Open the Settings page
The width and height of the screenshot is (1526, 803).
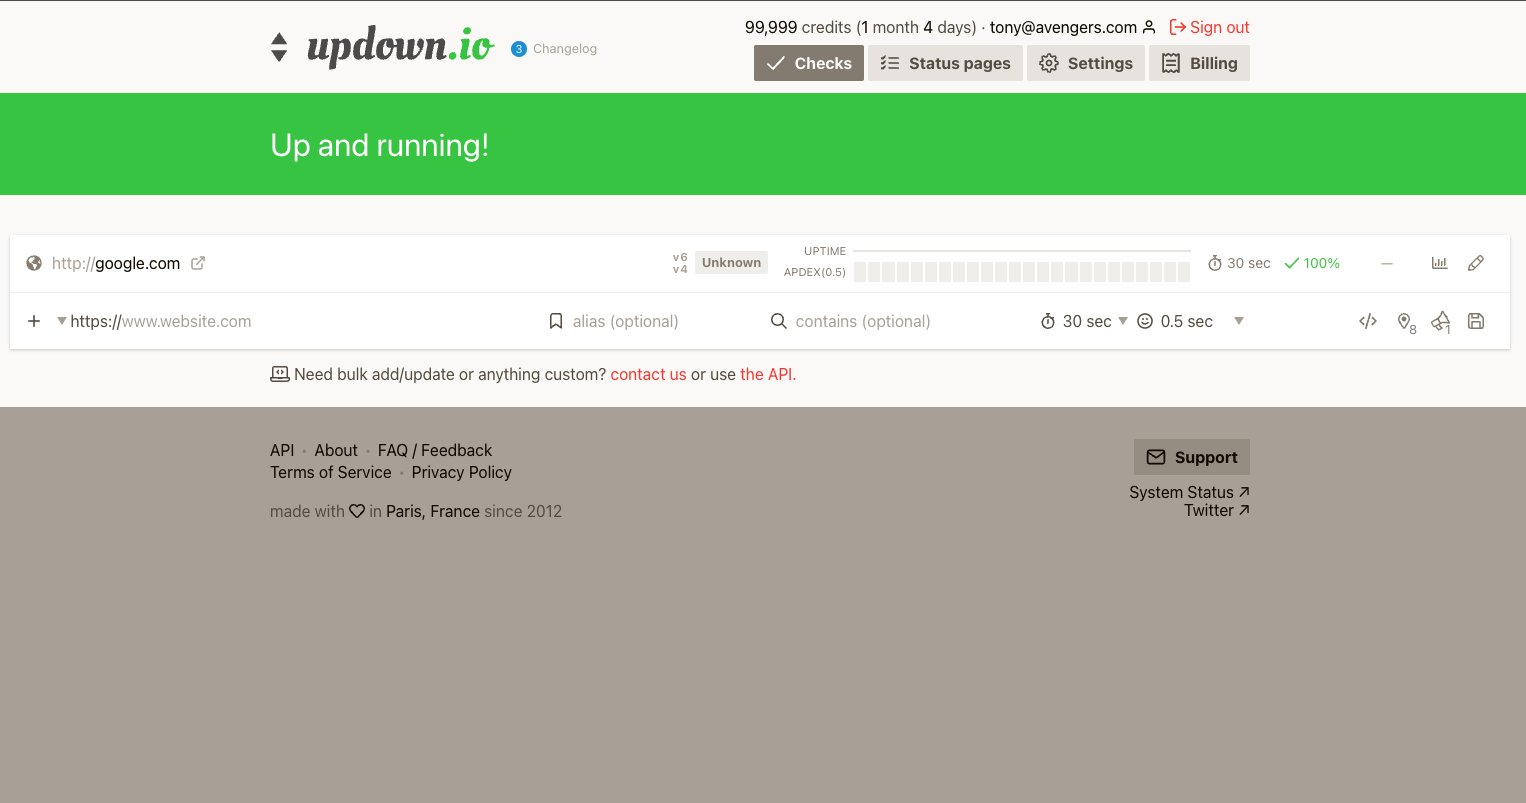1086,63
